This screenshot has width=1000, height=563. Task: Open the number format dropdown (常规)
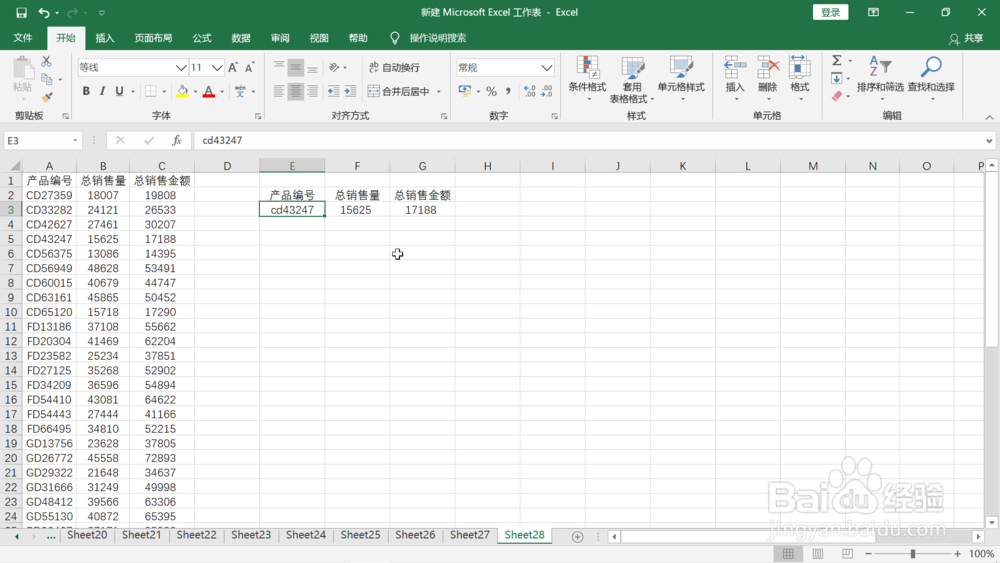coord(547,68)
